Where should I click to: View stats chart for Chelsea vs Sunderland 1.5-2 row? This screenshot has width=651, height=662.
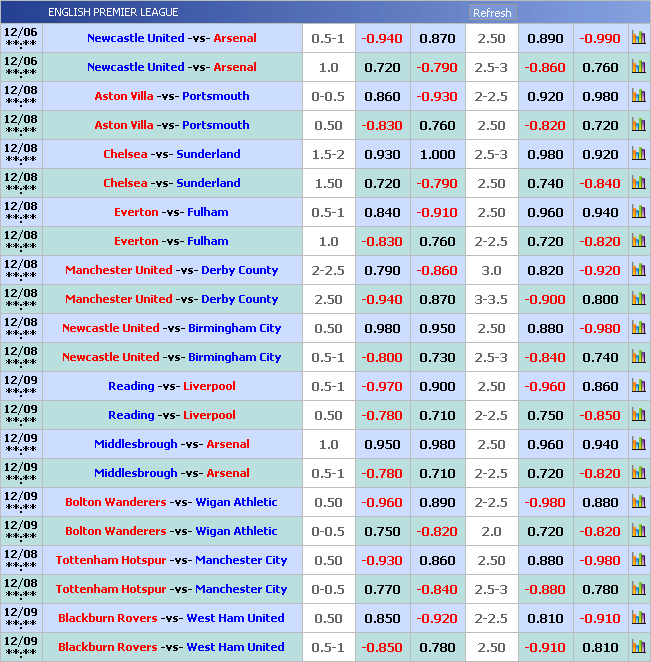click(x=638, y=154)
